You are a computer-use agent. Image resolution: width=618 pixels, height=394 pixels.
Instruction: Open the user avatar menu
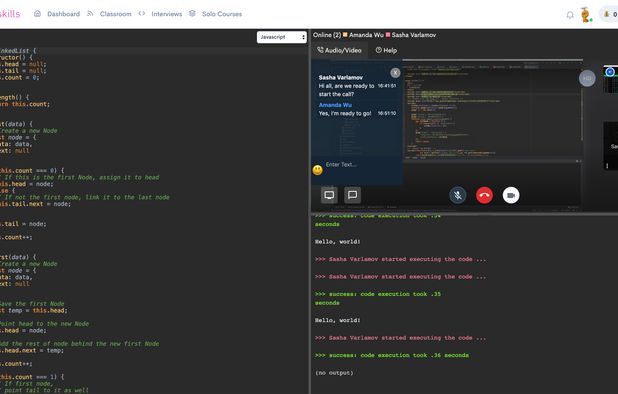click(x=586, y=15)
